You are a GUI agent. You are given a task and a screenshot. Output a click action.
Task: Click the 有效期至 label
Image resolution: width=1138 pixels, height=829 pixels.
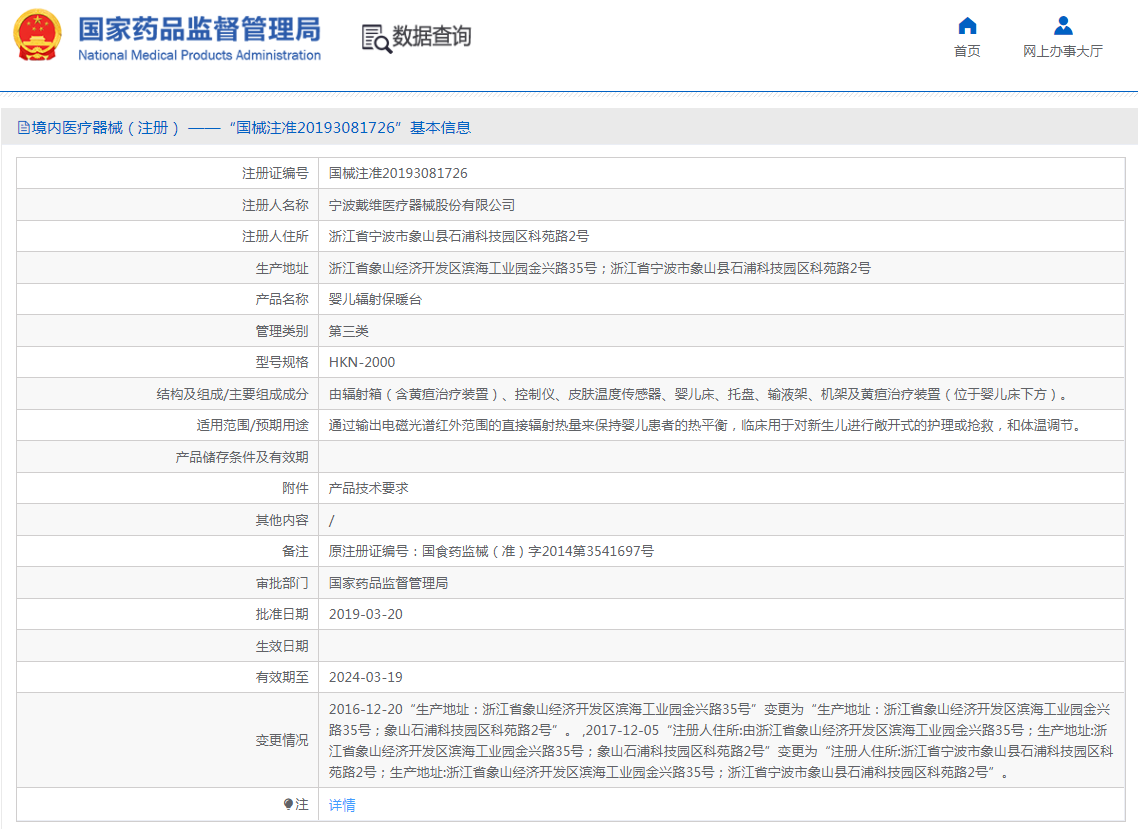(282, 677)
